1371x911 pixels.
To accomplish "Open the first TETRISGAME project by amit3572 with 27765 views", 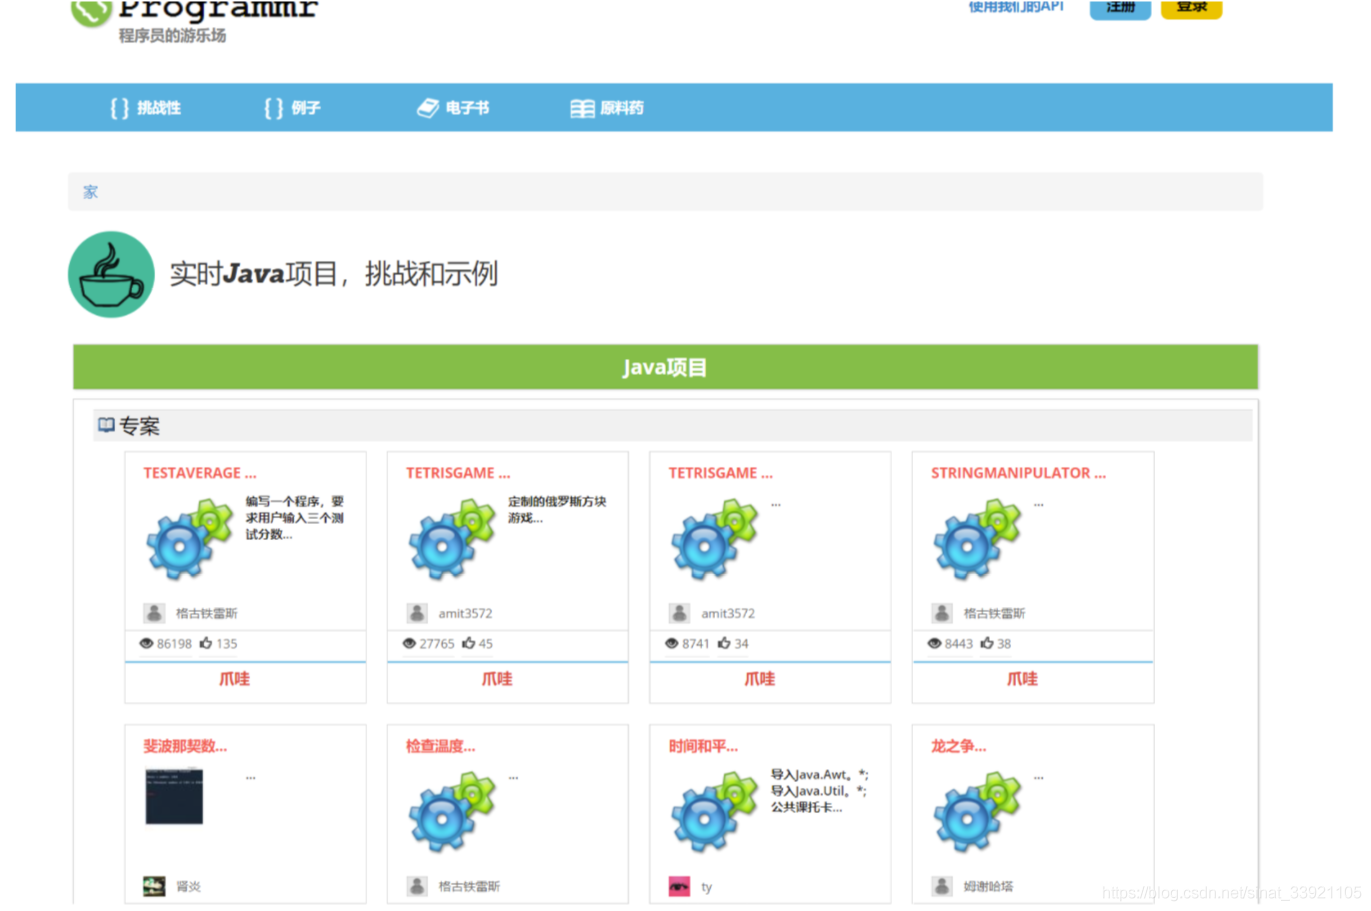I will click(x=458, y=473).
